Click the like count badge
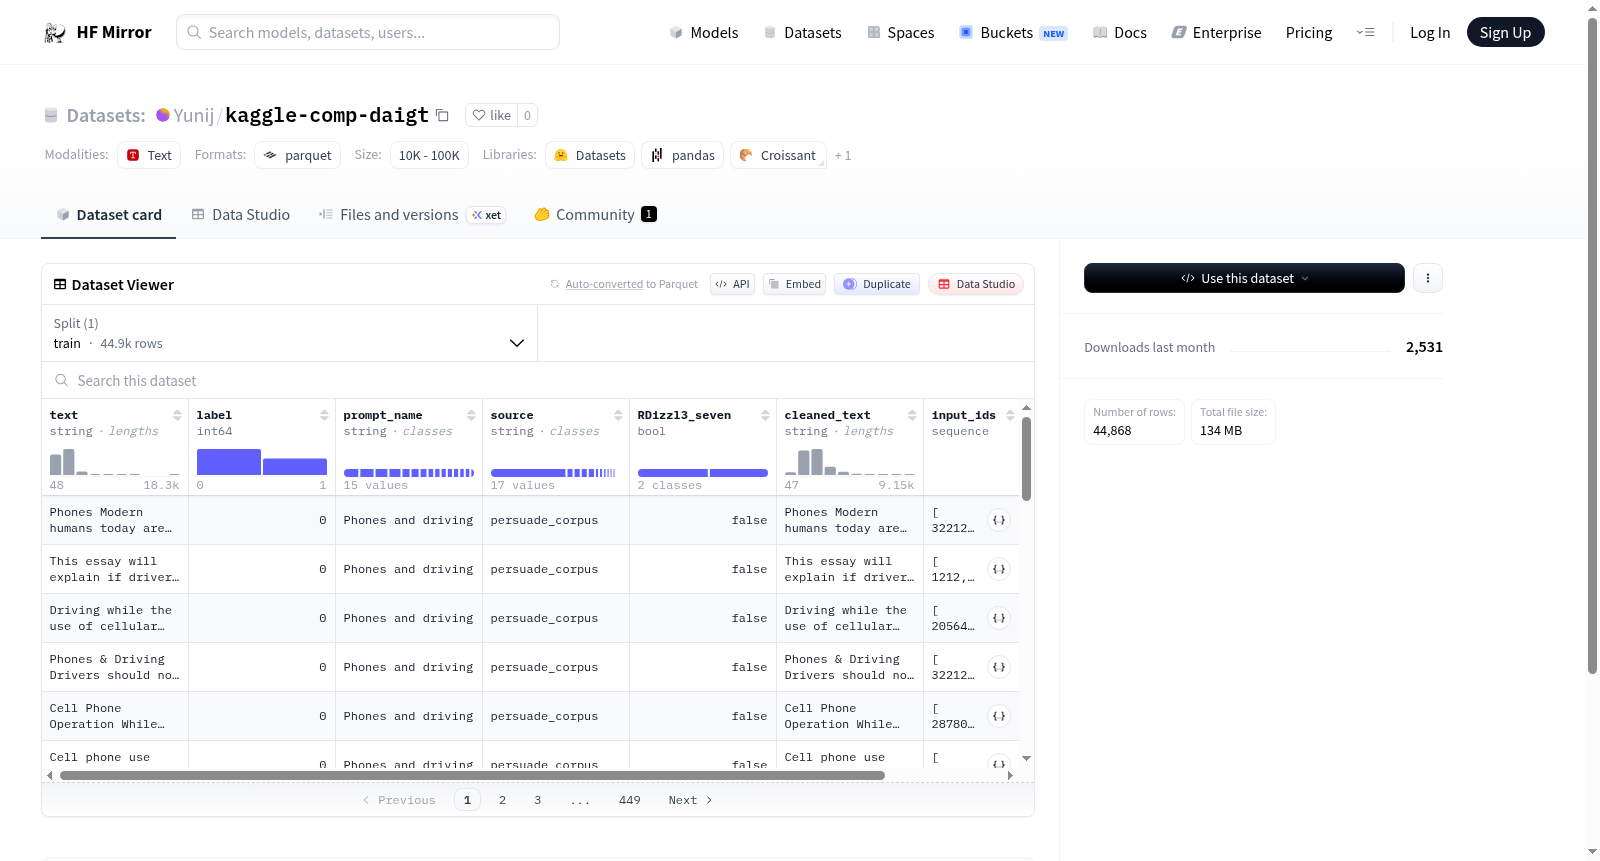The image size is (1600, 861). point(528,115)
